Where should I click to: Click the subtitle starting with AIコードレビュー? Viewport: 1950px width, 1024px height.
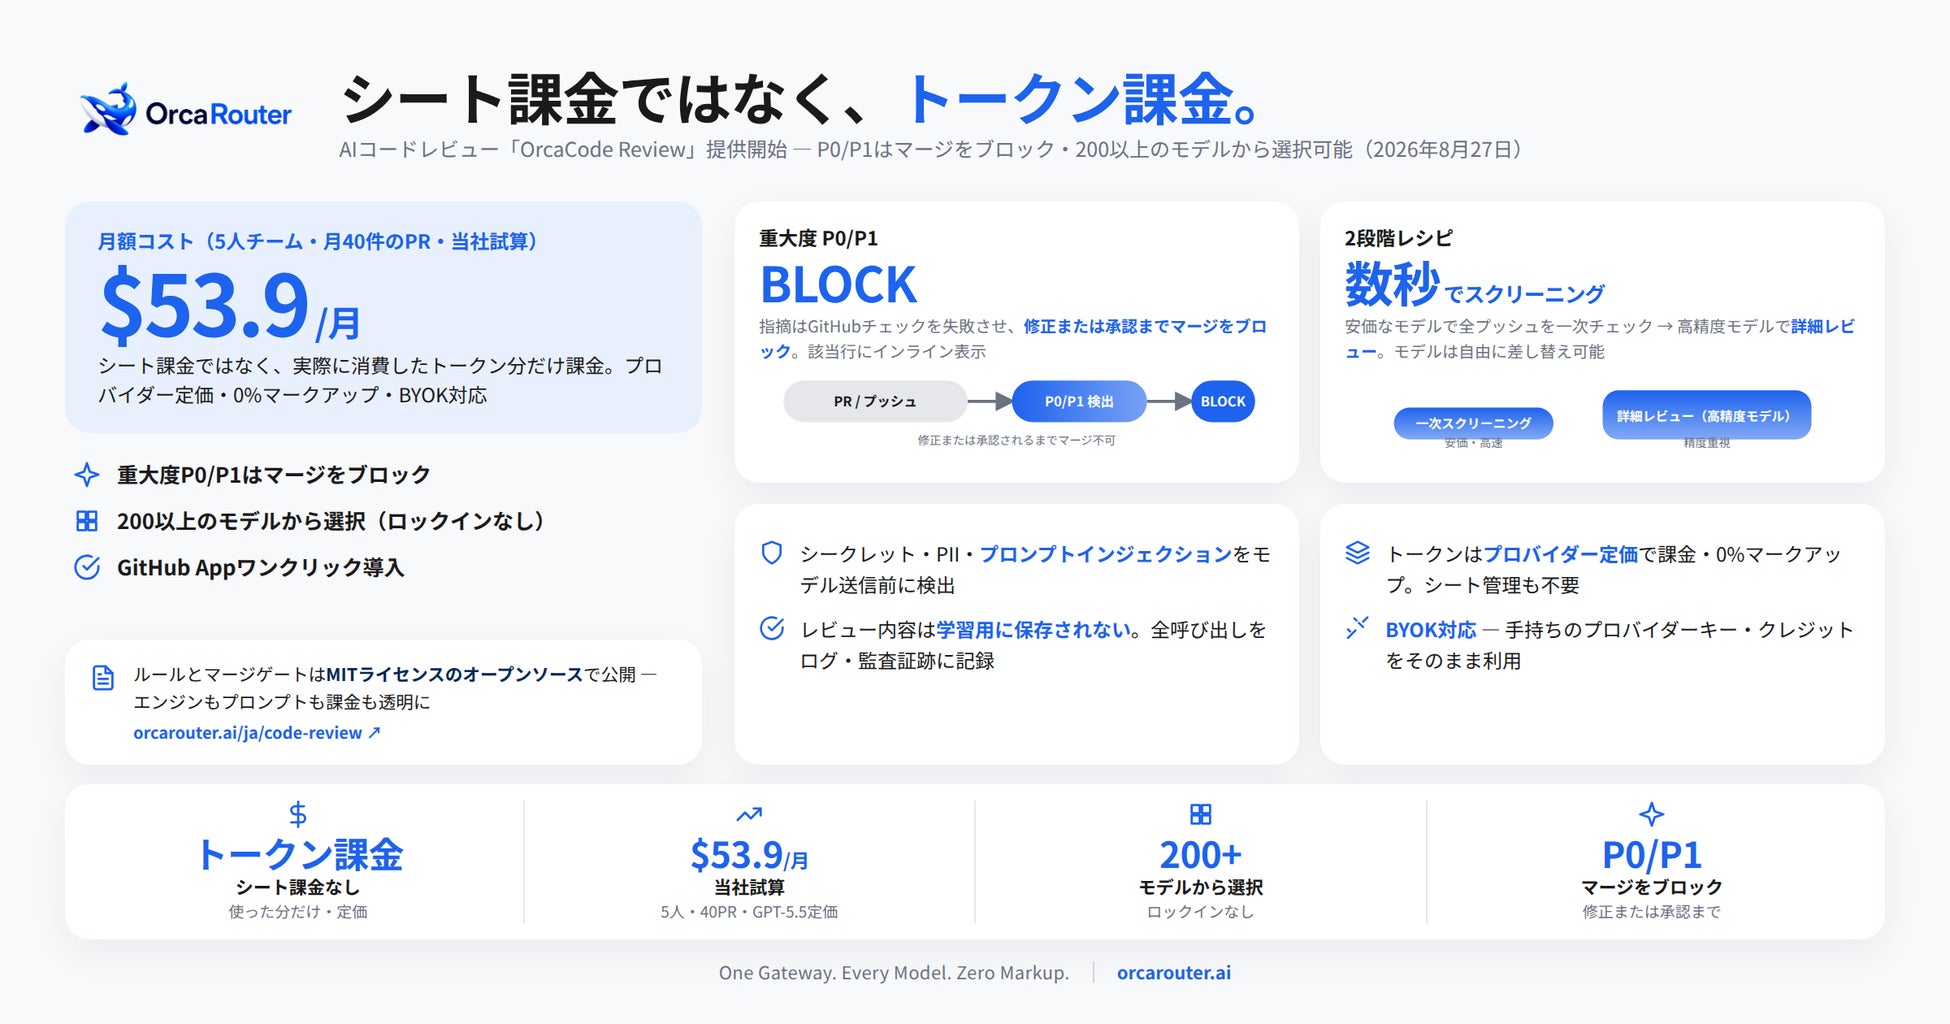(930, 150)
